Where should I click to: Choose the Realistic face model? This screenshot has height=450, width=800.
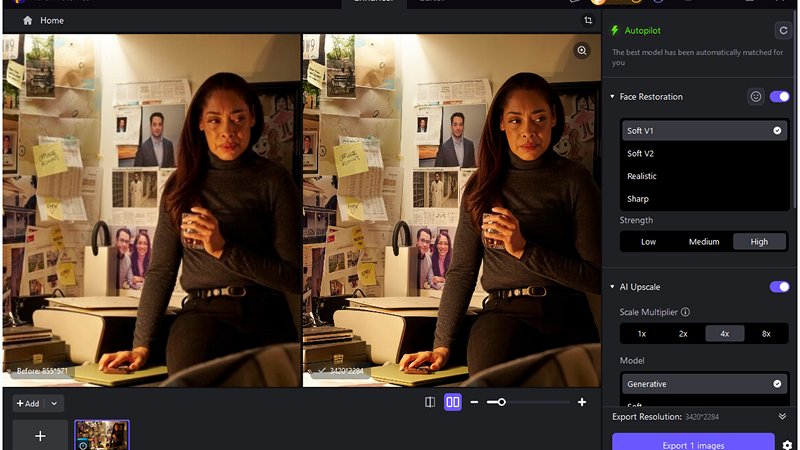coord(704,176)
